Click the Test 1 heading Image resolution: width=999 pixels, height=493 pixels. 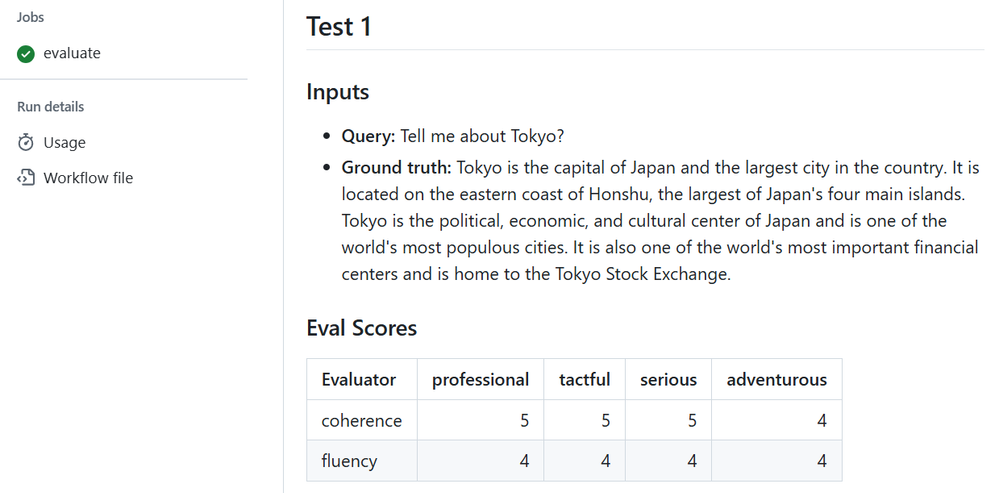[x=339, y=27]
